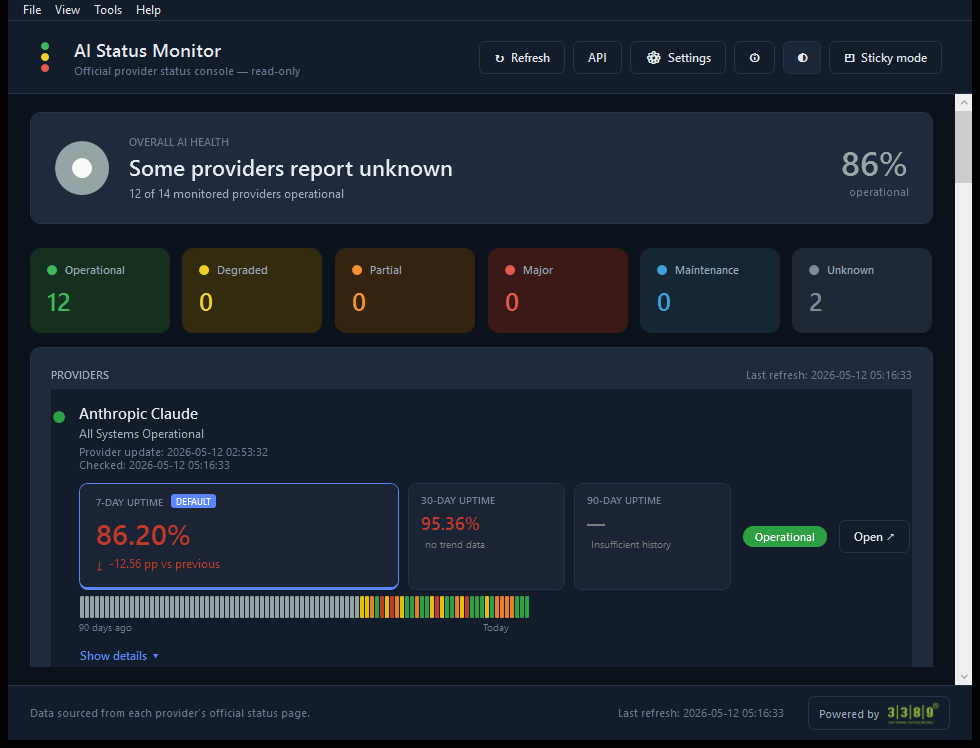Click the AI Status Monitor title
Viewport: 980px width, 748px height.
148,51
